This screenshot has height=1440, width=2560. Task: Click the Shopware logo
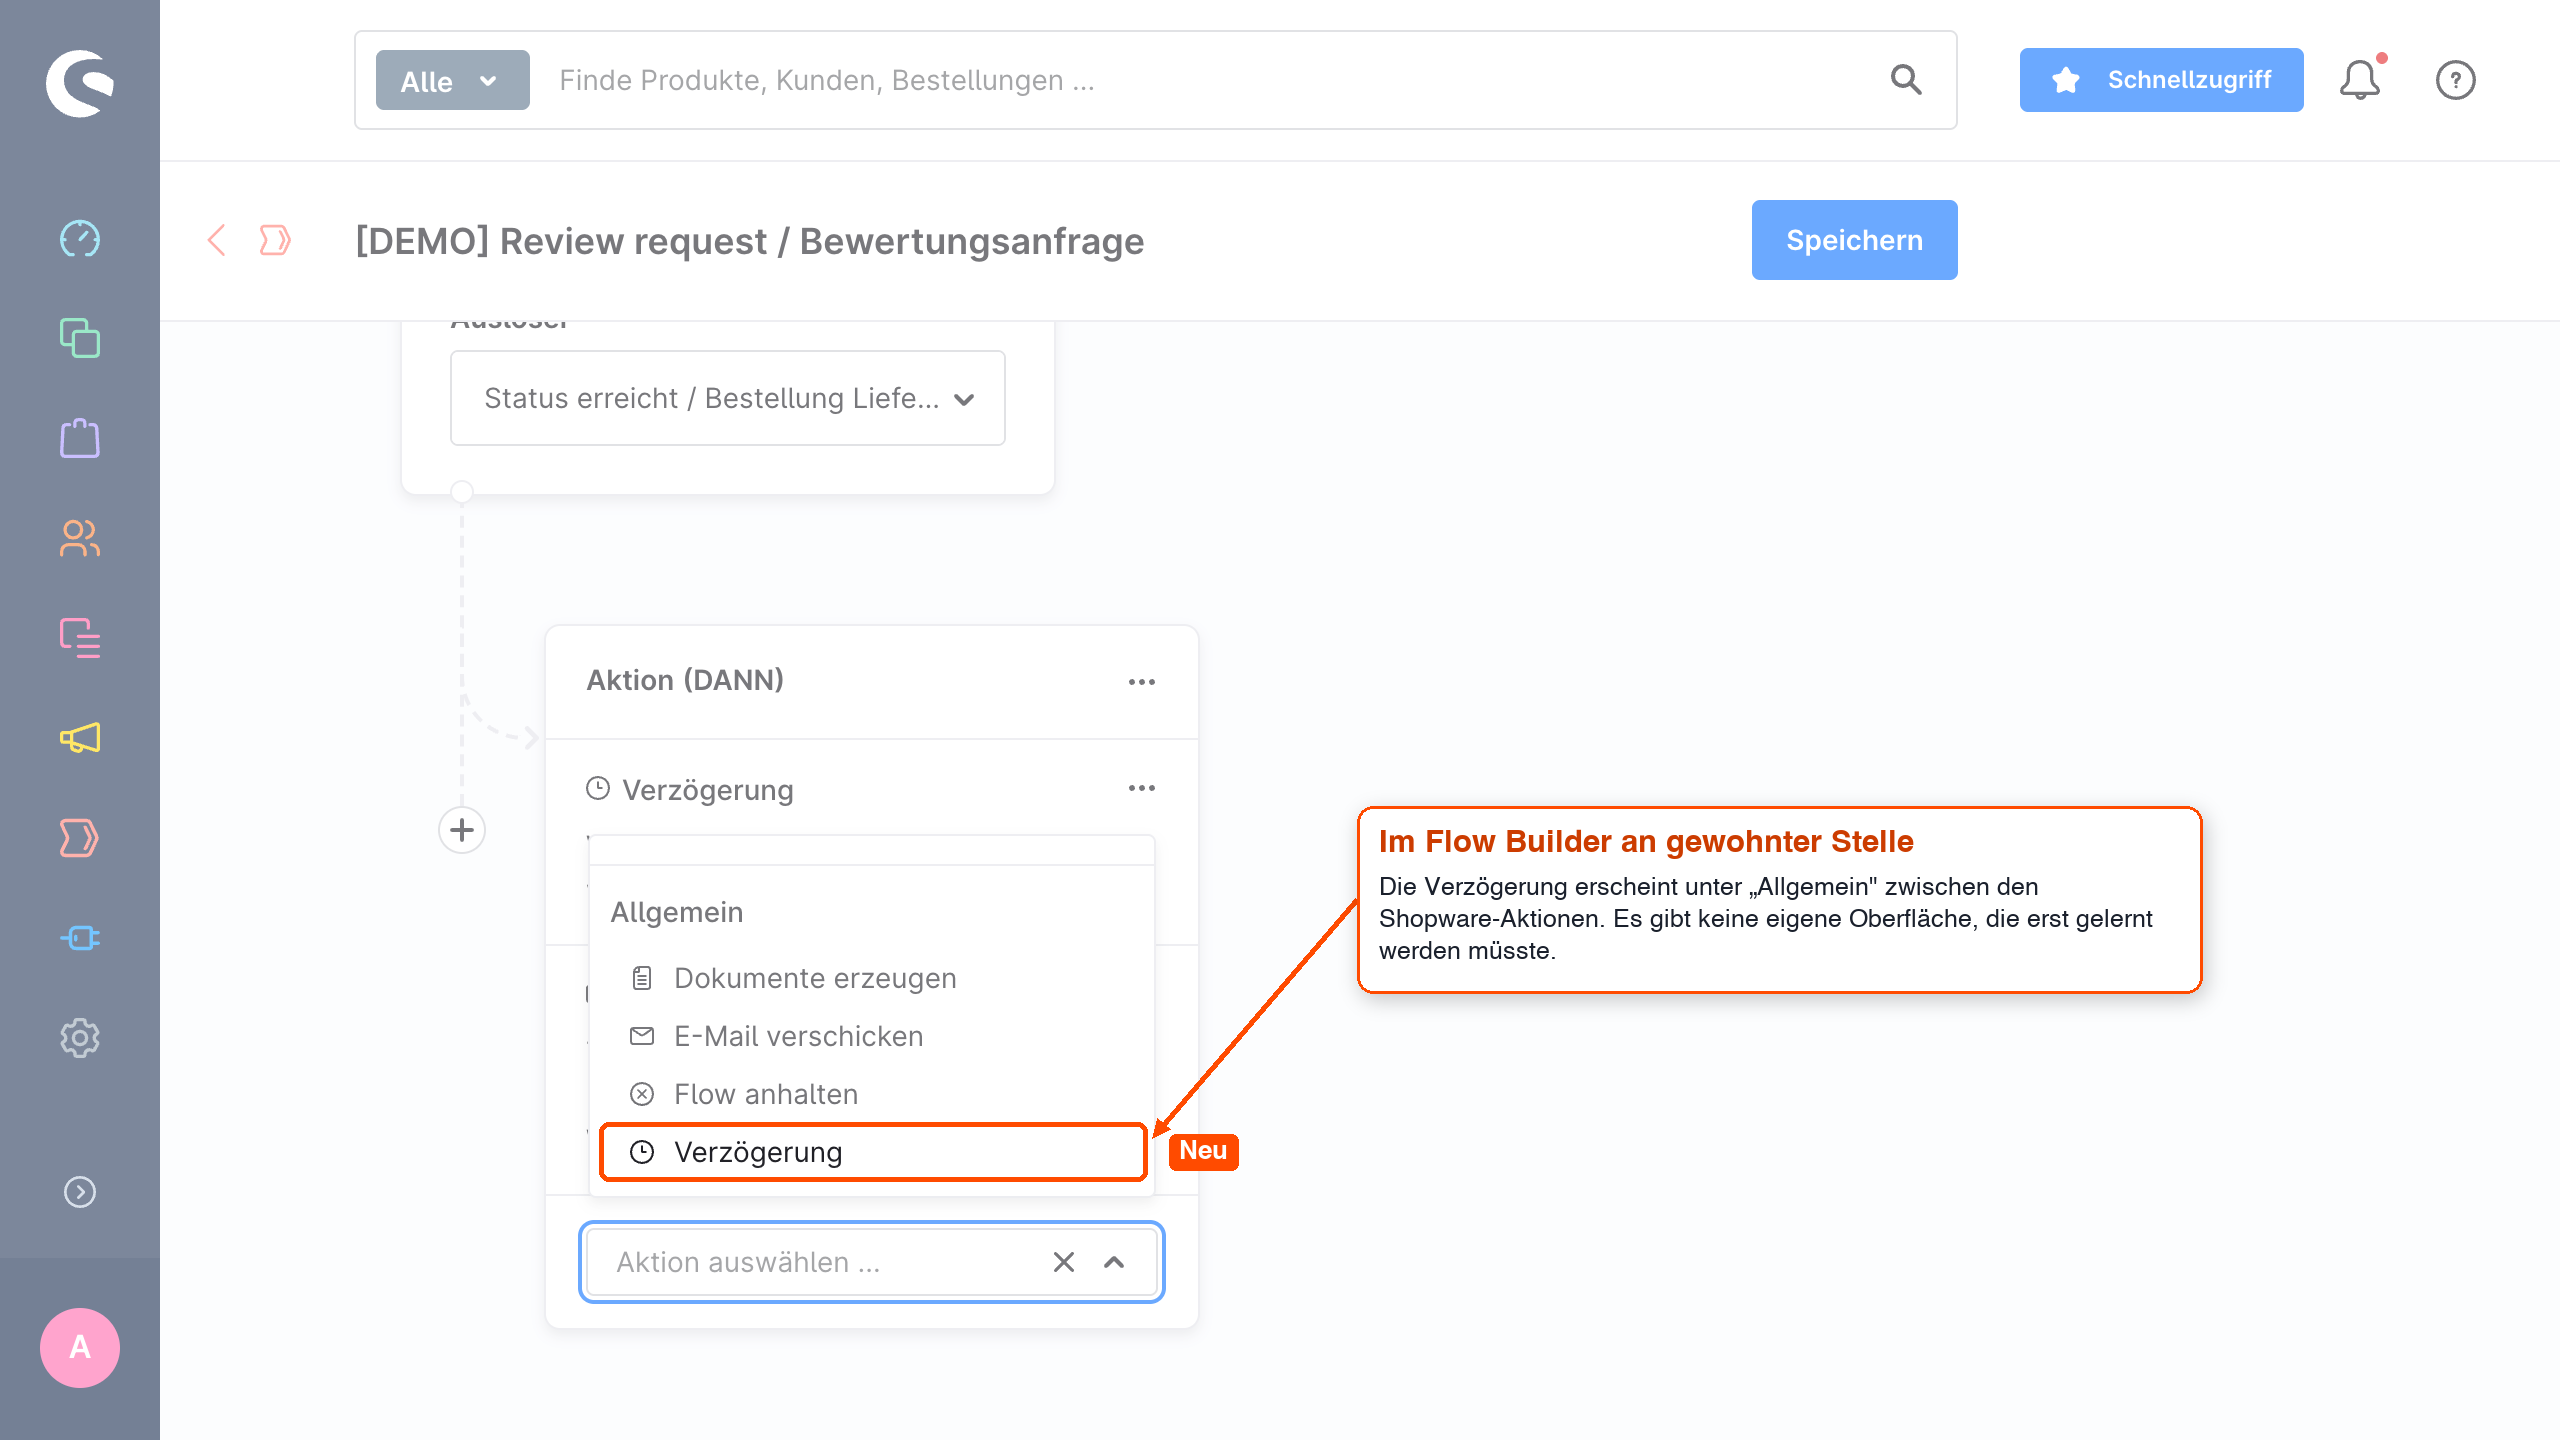(x=80, y=83)
